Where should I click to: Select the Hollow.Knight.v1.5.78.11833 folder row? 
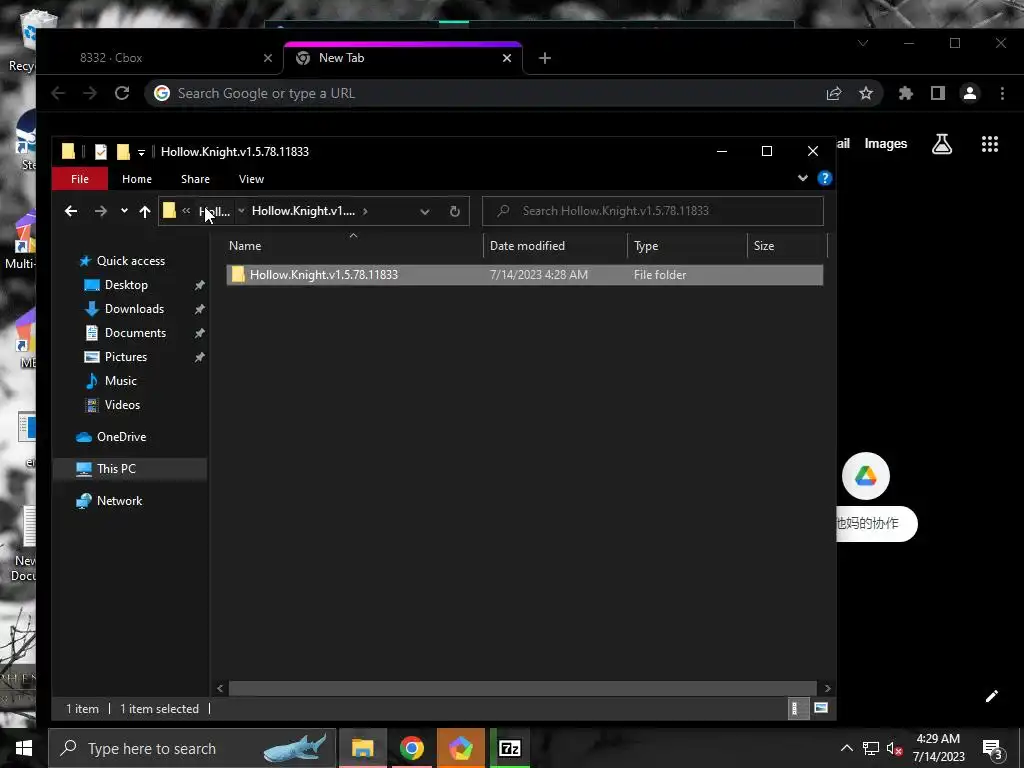pos(524,275)
